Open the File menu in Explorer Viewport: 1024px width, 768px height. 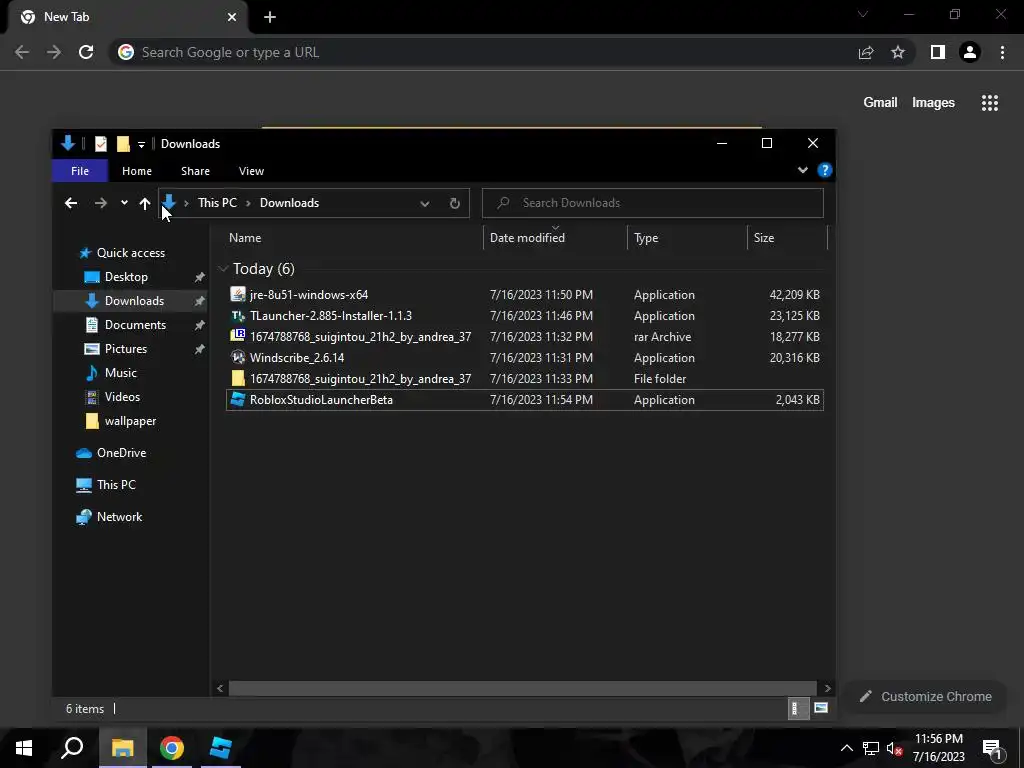tap(80, 171)
